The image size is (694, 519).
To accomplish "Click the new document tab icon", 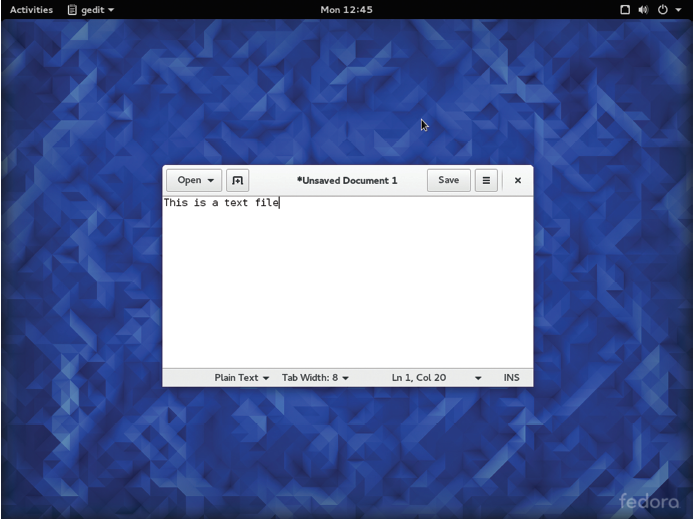I will coord(238,180).
